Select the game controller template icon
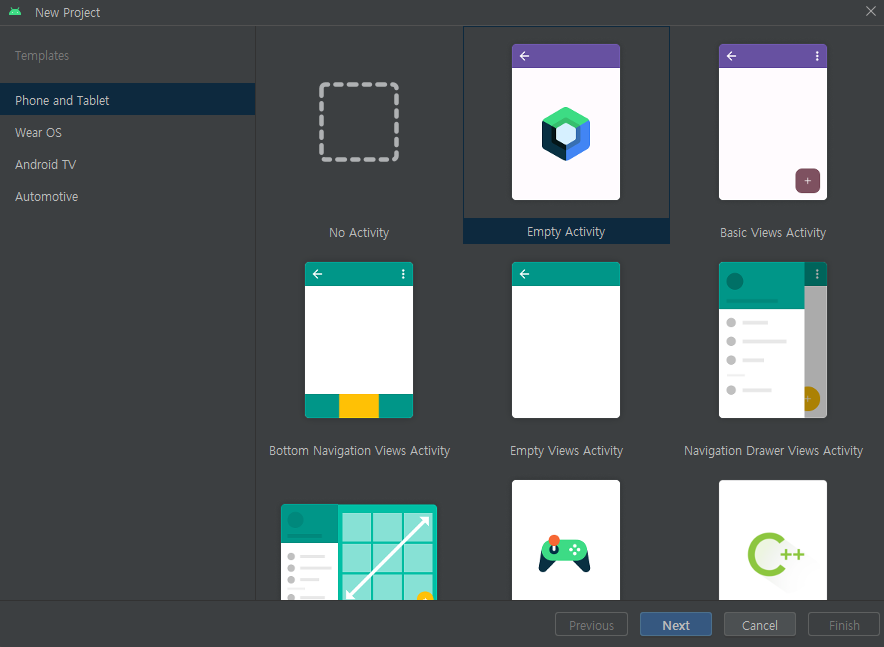 click(565, 554)
